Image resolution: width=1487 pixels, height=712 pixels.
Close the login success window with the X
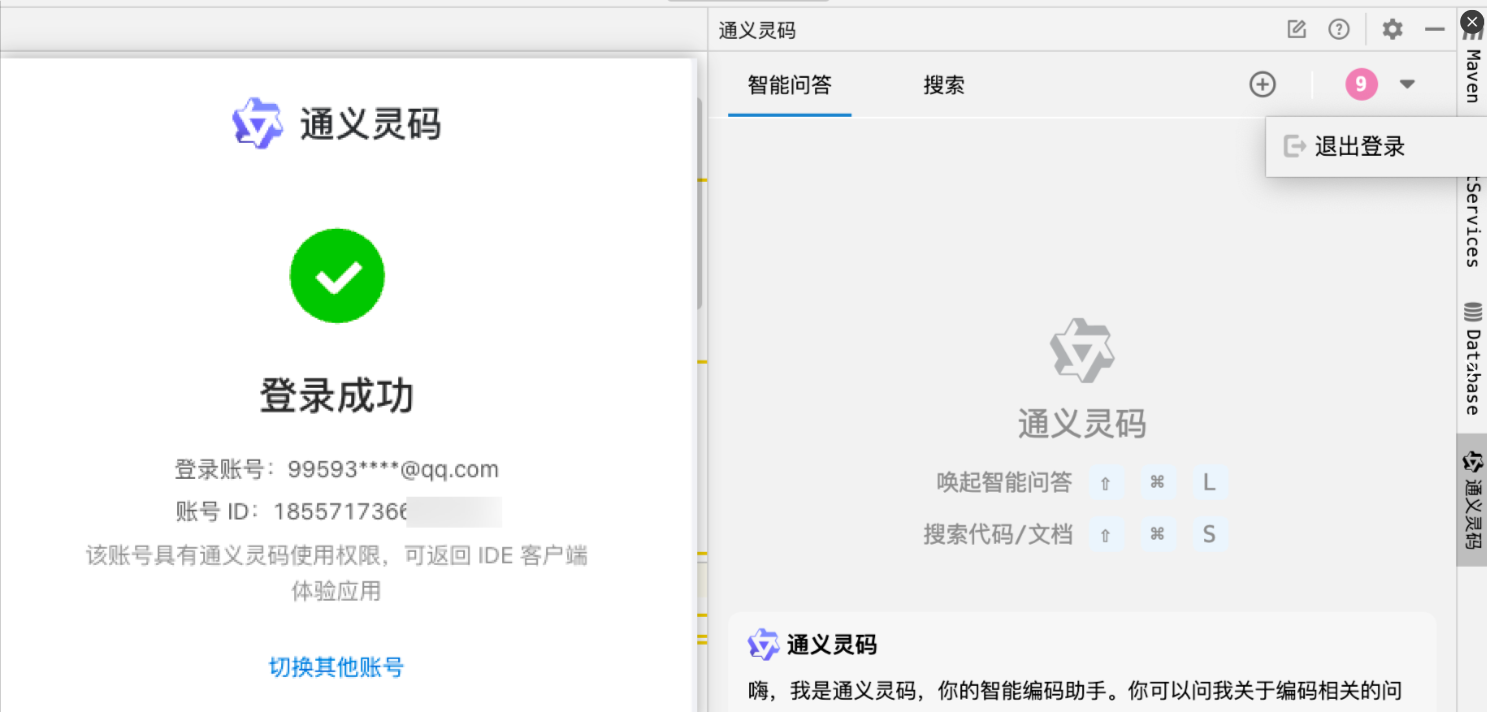click(1471, 21)
